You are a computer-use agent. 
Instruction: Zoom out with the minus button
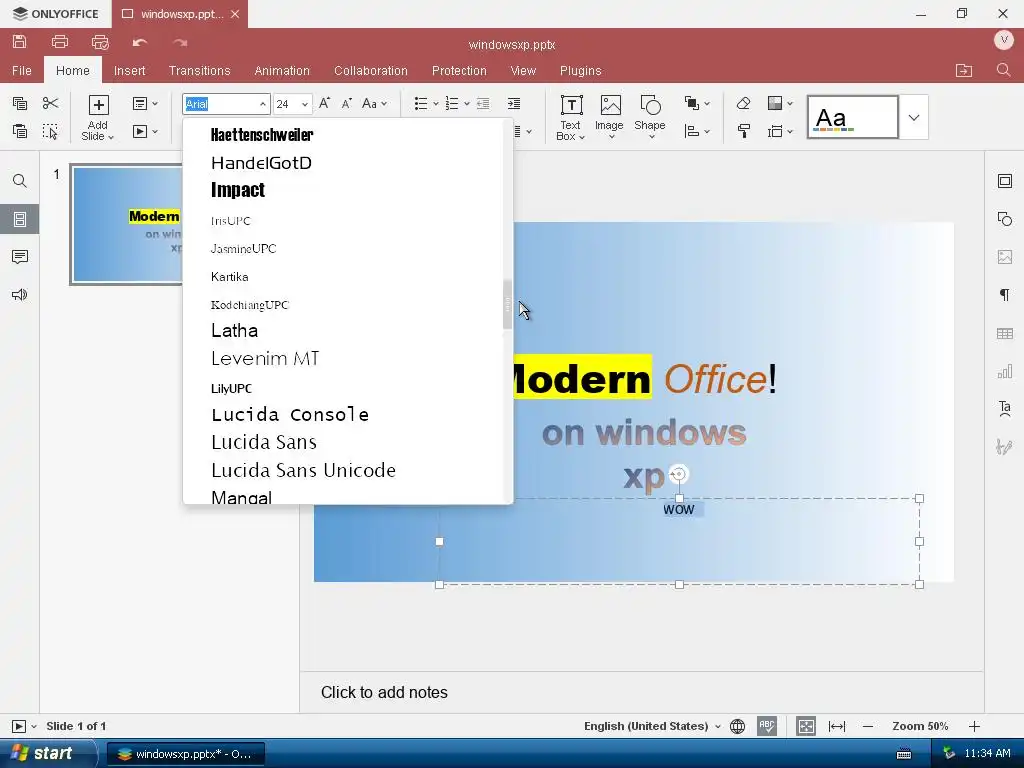click(x=868, y=726)
